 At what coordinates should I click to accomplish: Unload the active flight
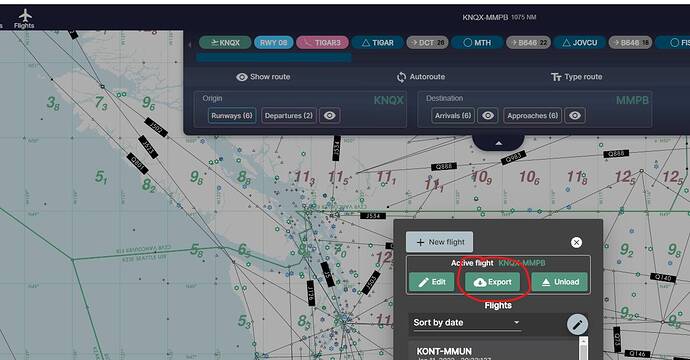(x=560, y=282)
